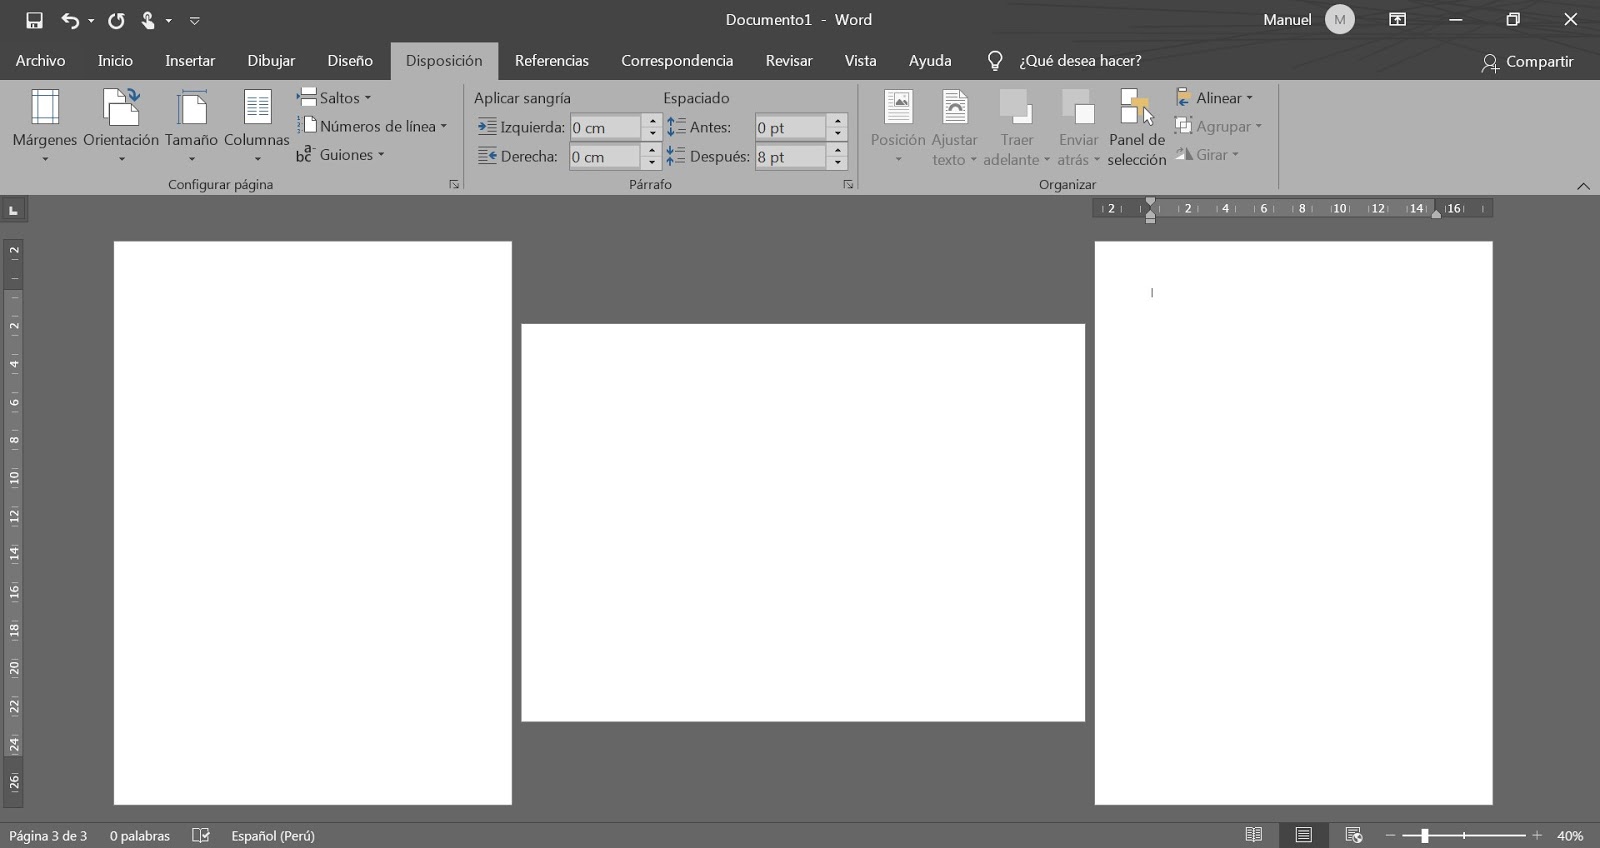Click the zoom slider handle
Screen dimensions: 1600x848
pos(1424,836)
